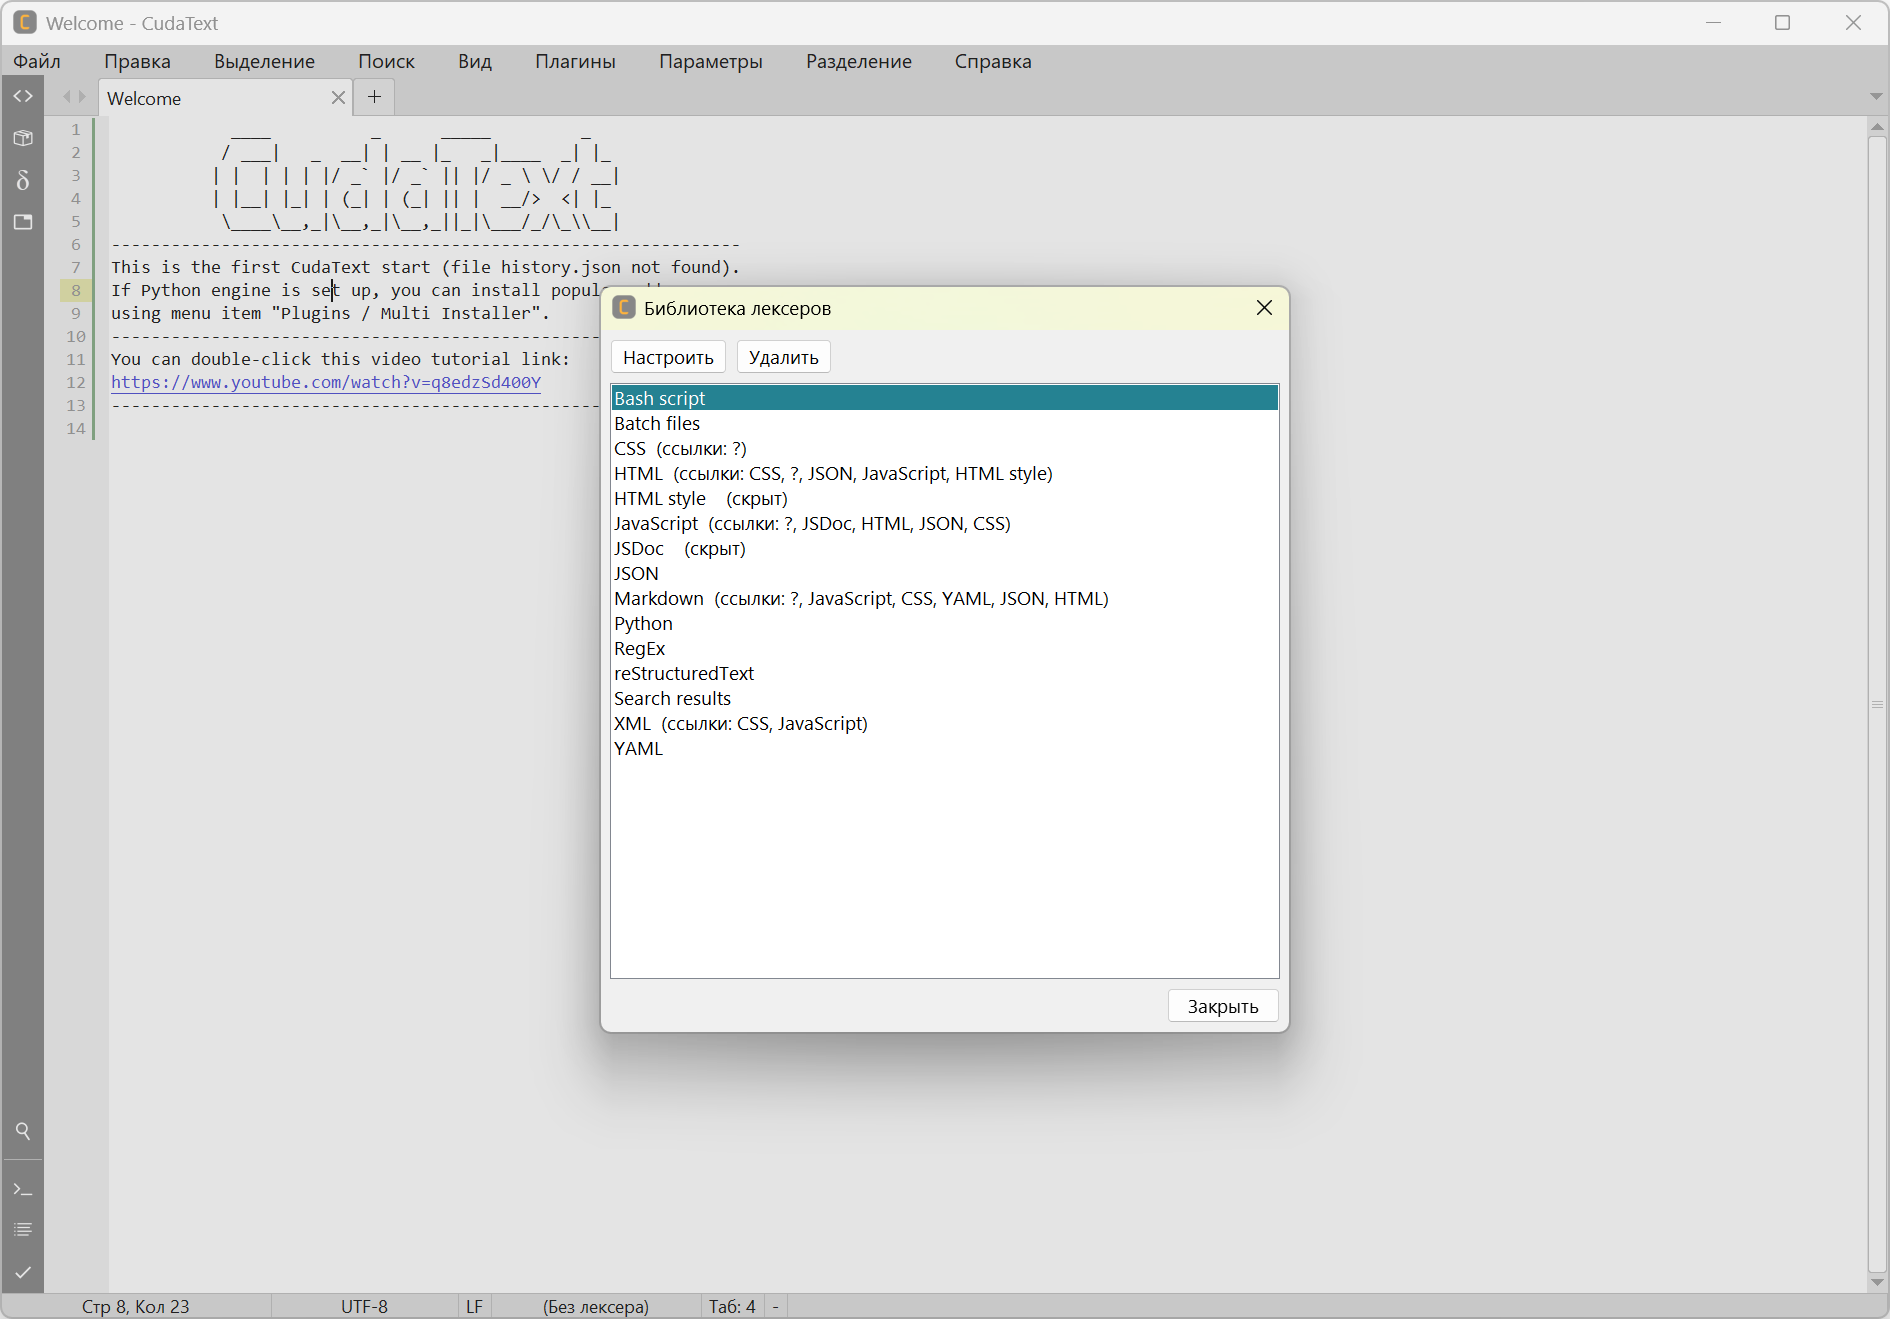Select Search results lexer

[x=944, y=698]
